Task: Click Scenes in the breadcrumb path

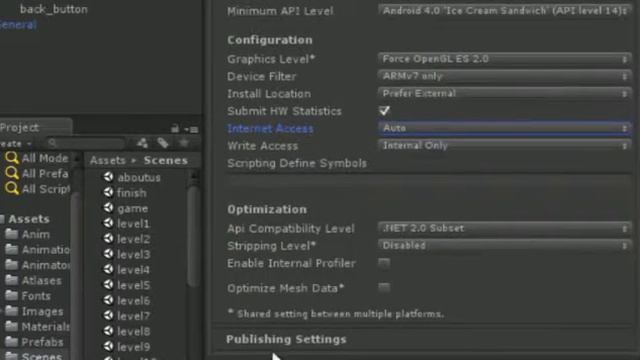Action: [166, 160]
